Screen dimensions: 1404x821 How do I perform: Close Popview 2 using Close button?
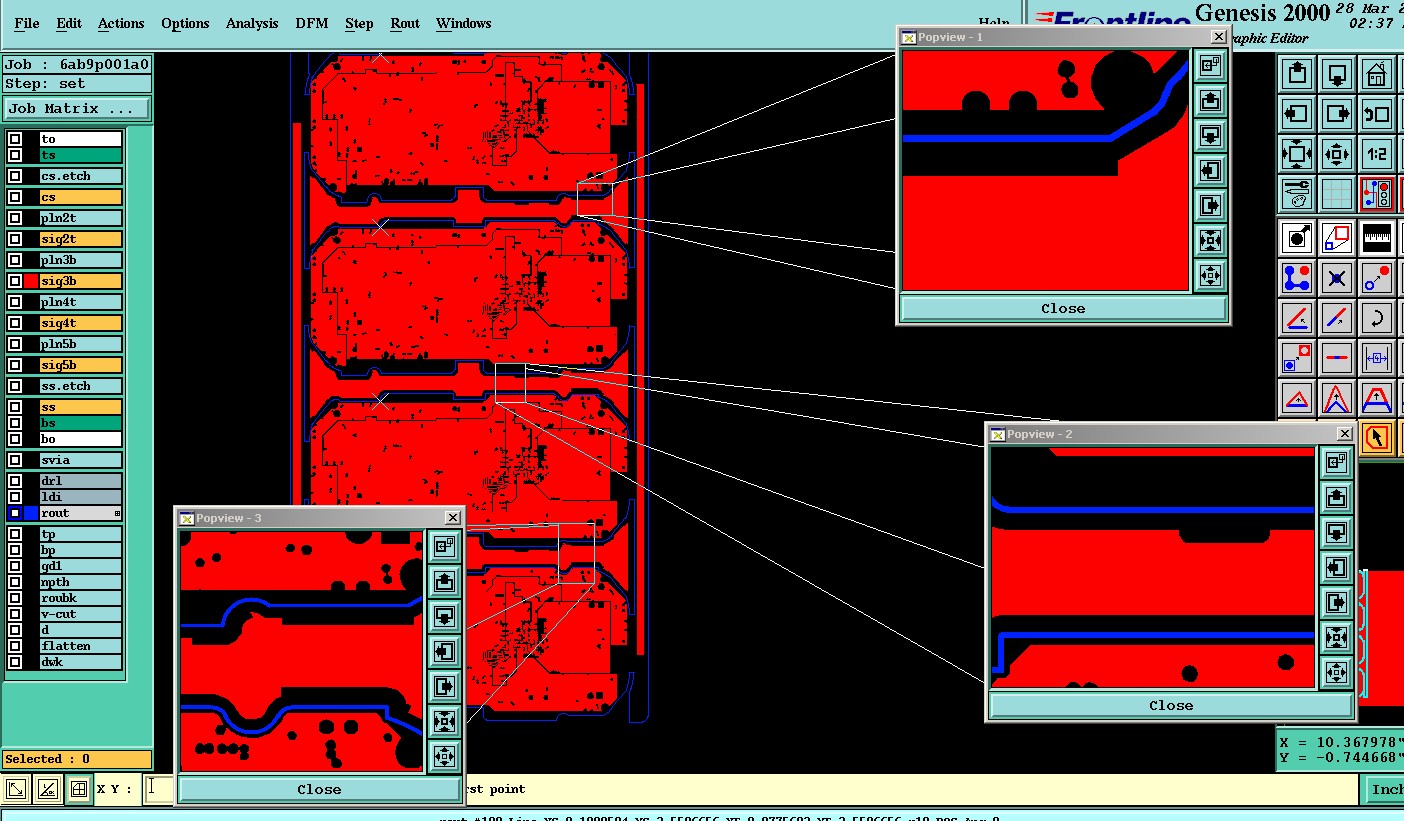[x=1171, y=705]
